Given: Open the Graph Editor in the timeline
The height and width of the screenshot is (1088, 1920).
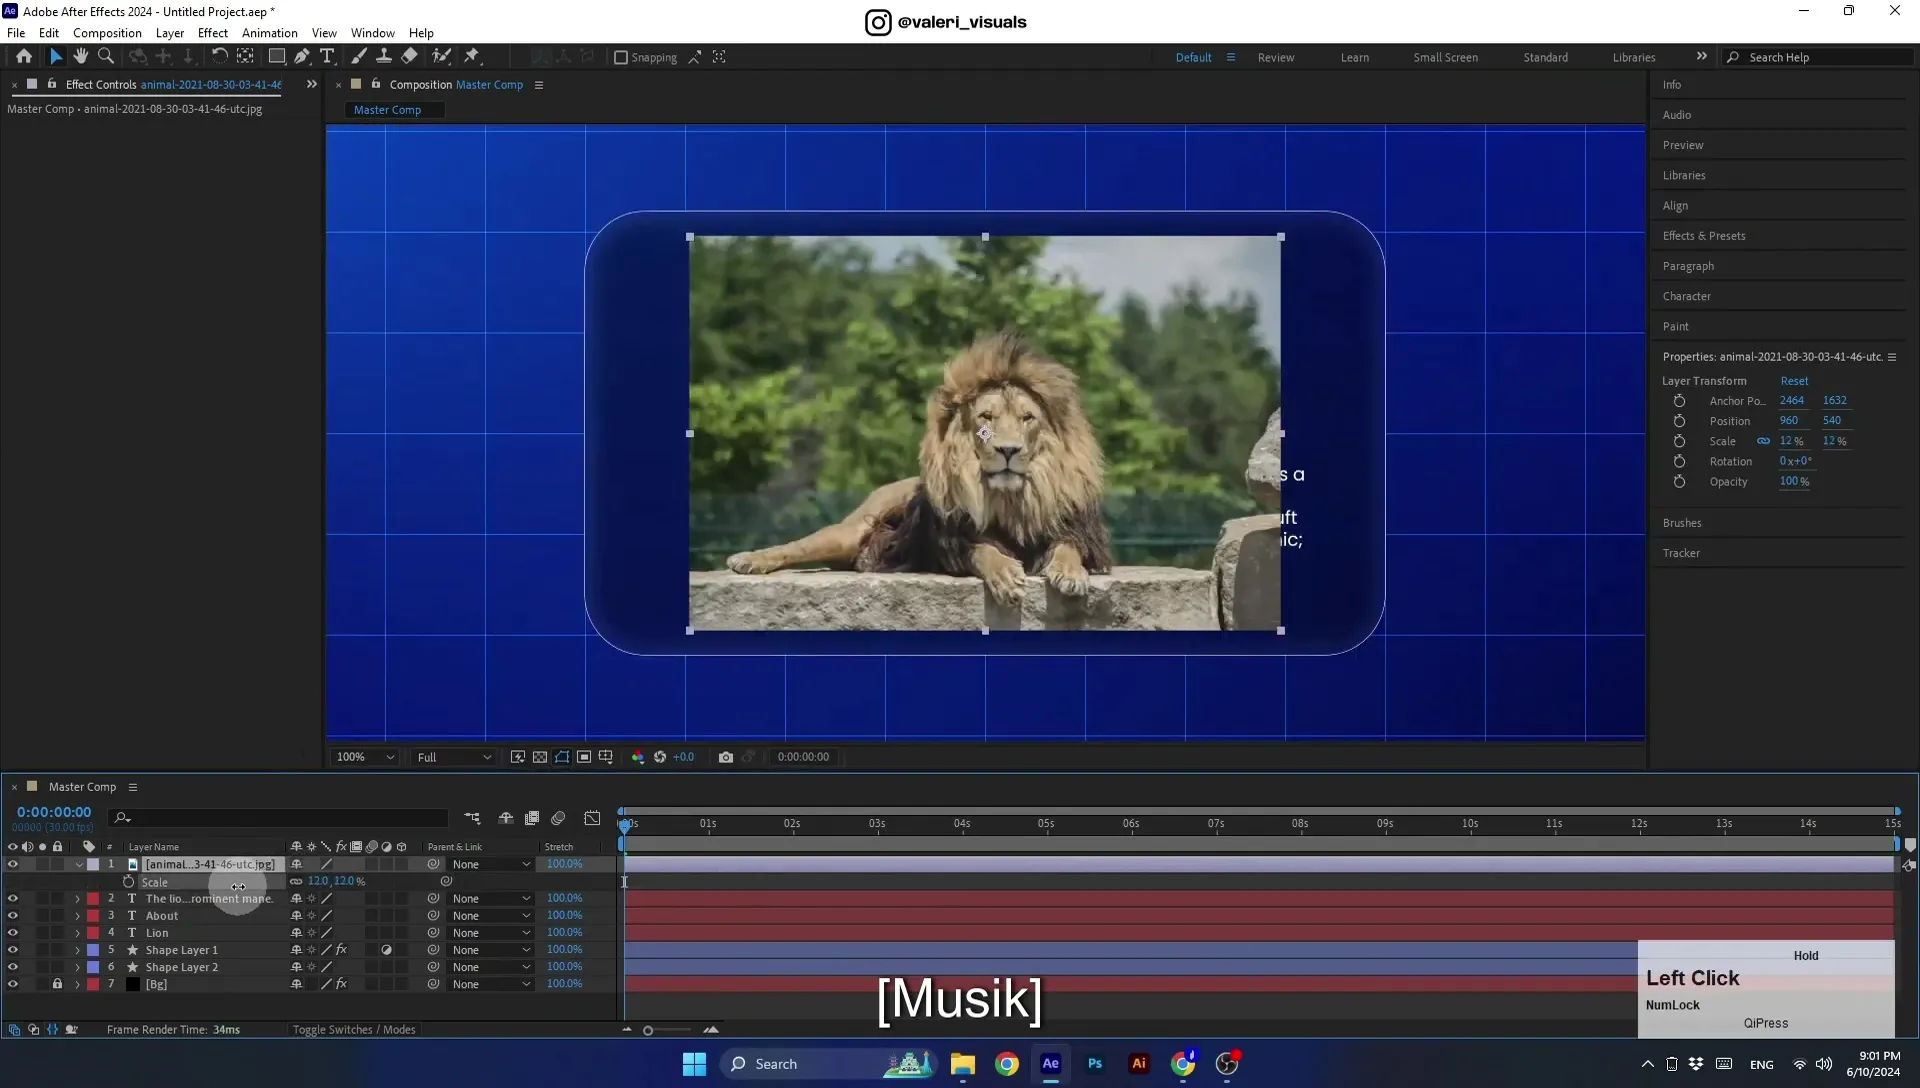Looking at the screenshot, I should pyautogui.click(x=592, y=818).
